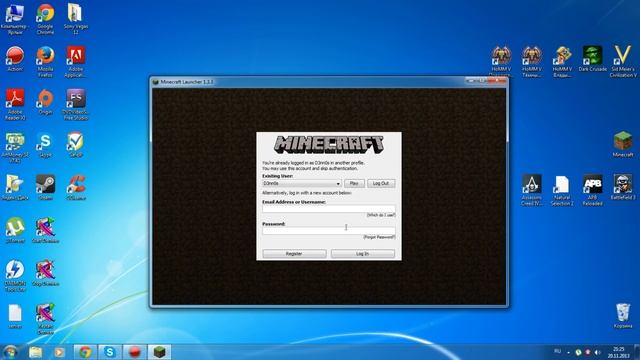The image size is (640, 360).
Task: Switch to Skype on the taskbar
Action: [x=109, y=352]
